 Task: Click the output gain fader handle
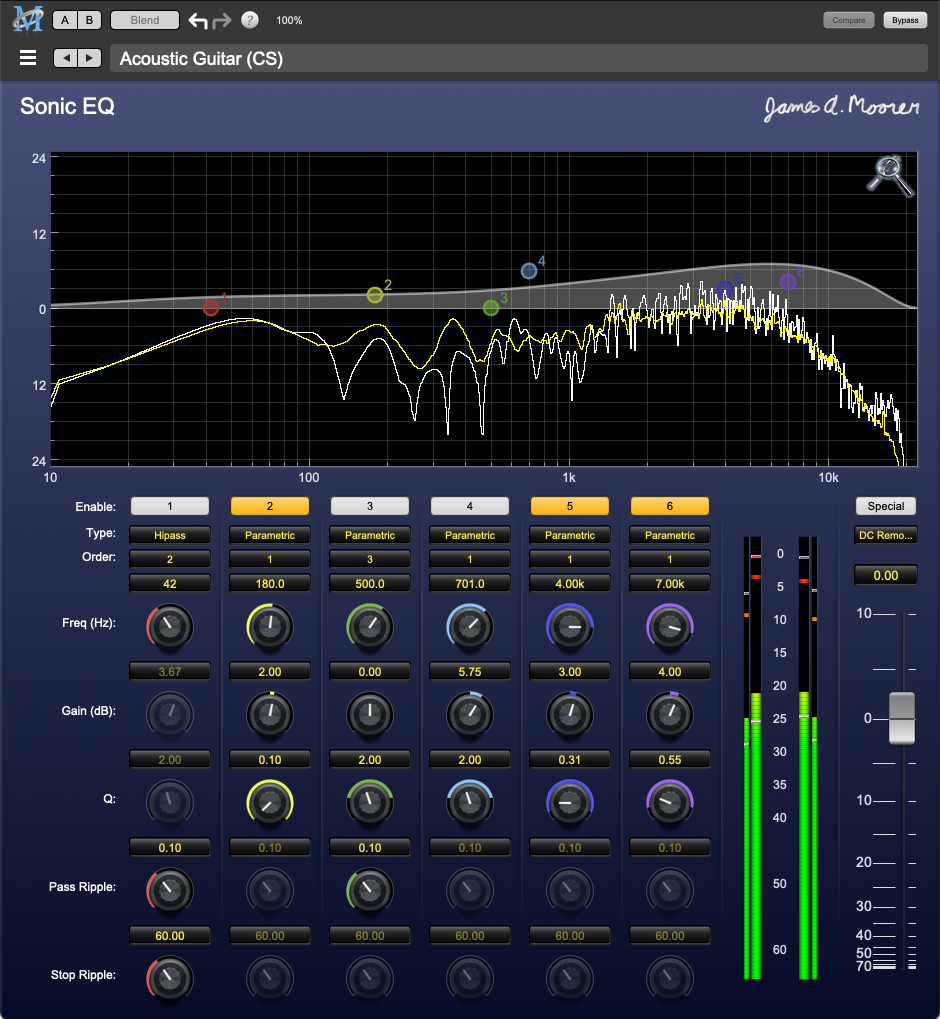coord(902,718)
